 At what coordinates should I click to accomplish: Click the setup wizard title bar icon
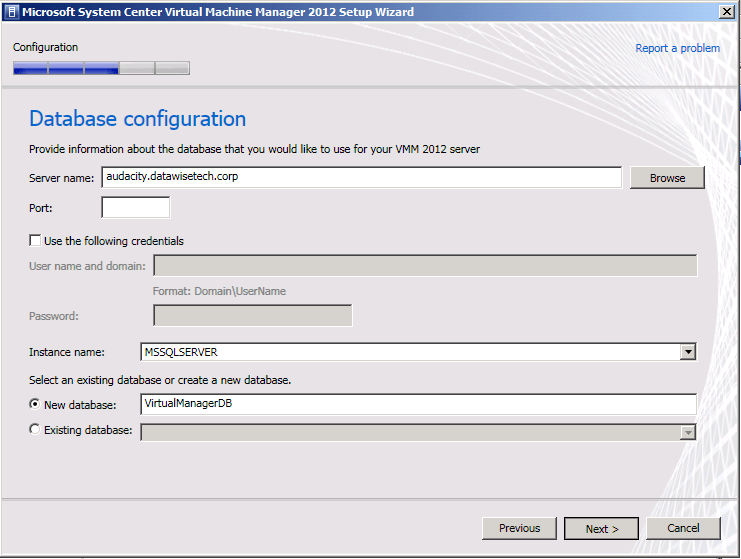tap(12, 12)
